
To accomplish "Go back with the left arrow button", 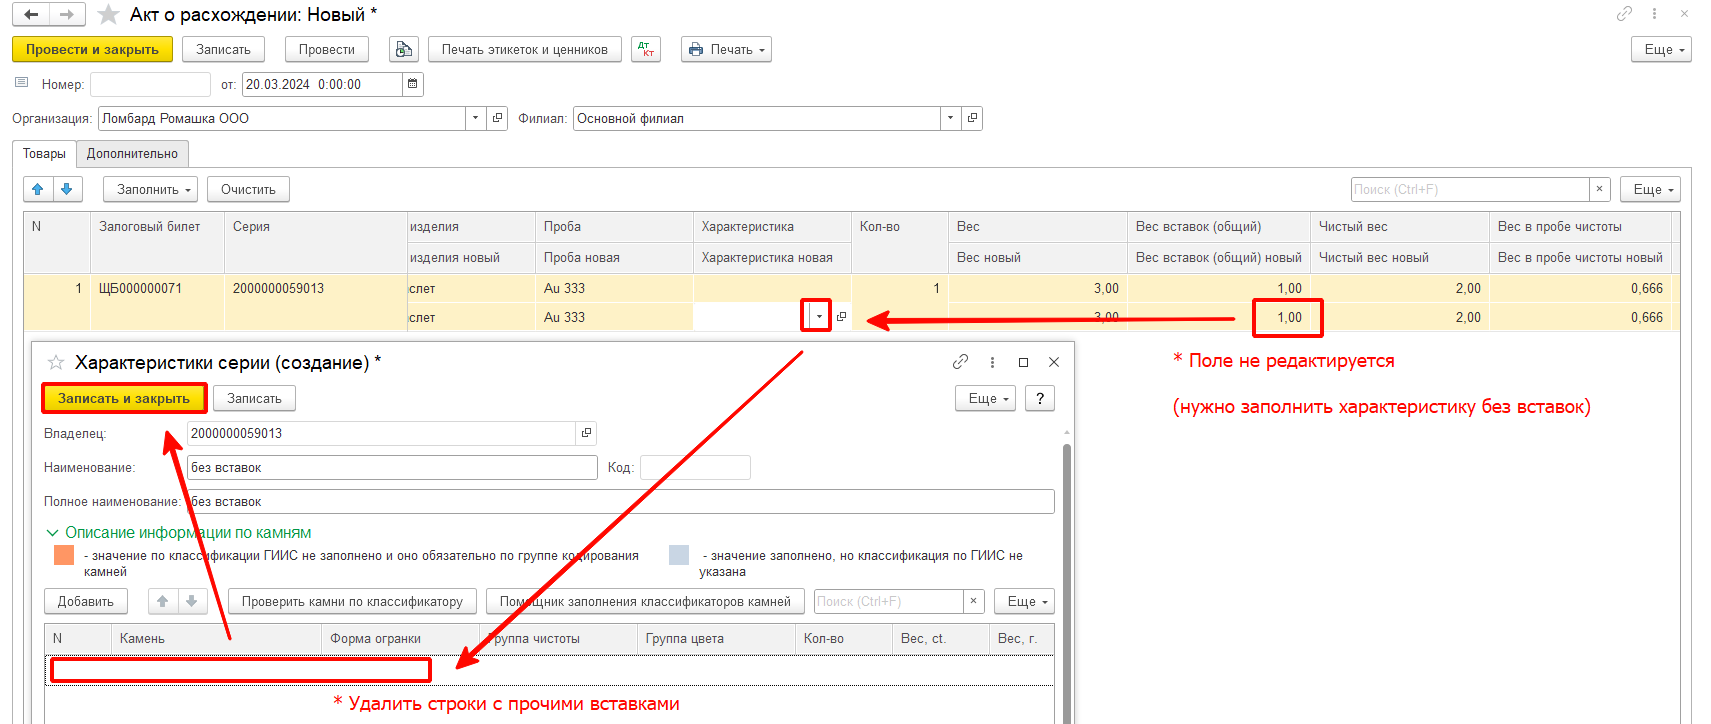I will 31,15.
